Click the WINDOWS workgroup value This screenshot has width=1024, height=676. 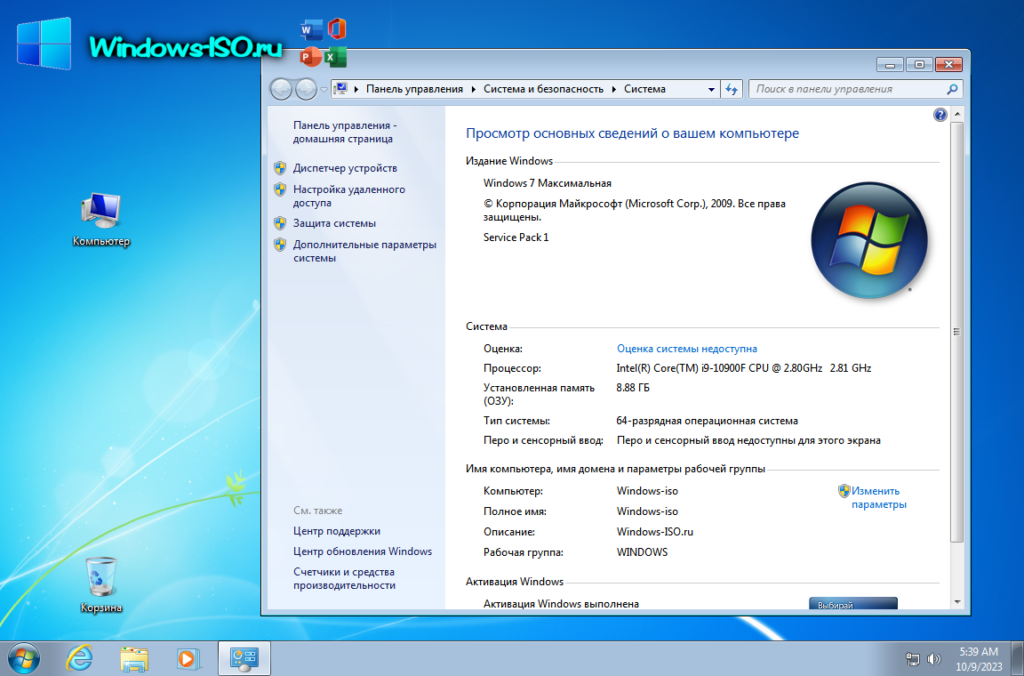pos(642,552)
